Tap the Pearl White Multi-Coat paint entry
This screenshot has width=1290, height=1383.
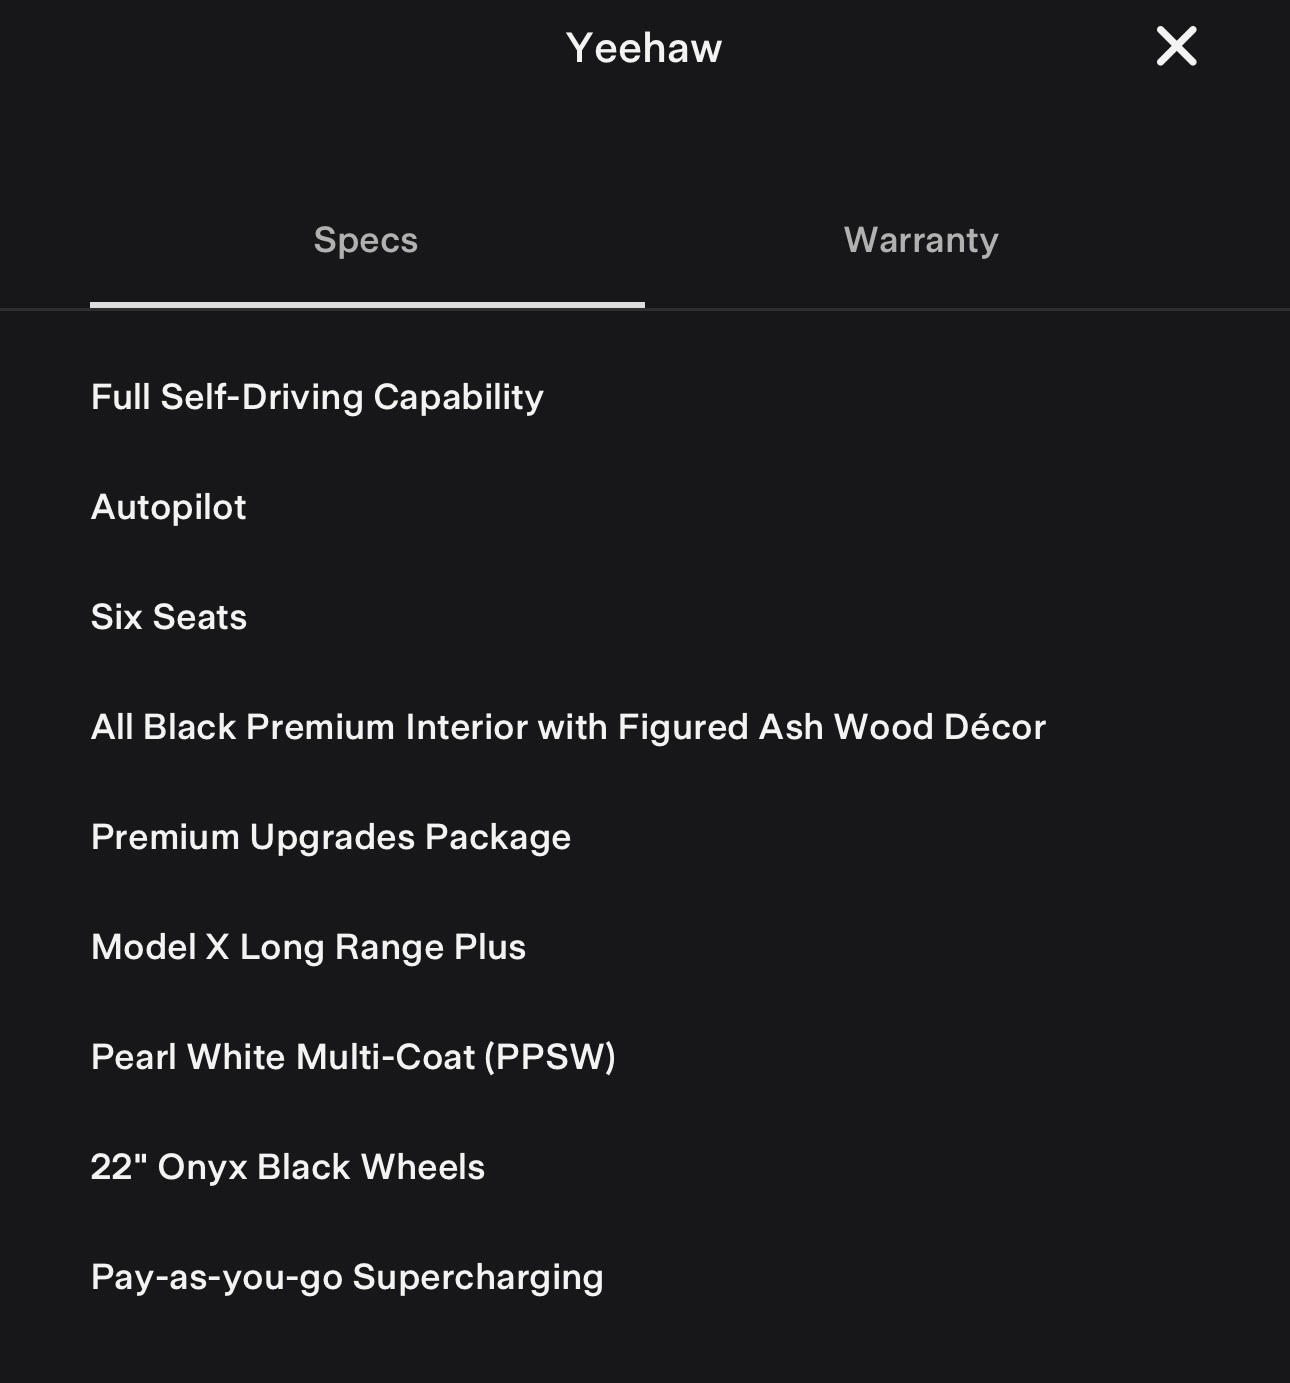tap(353, 1057)
